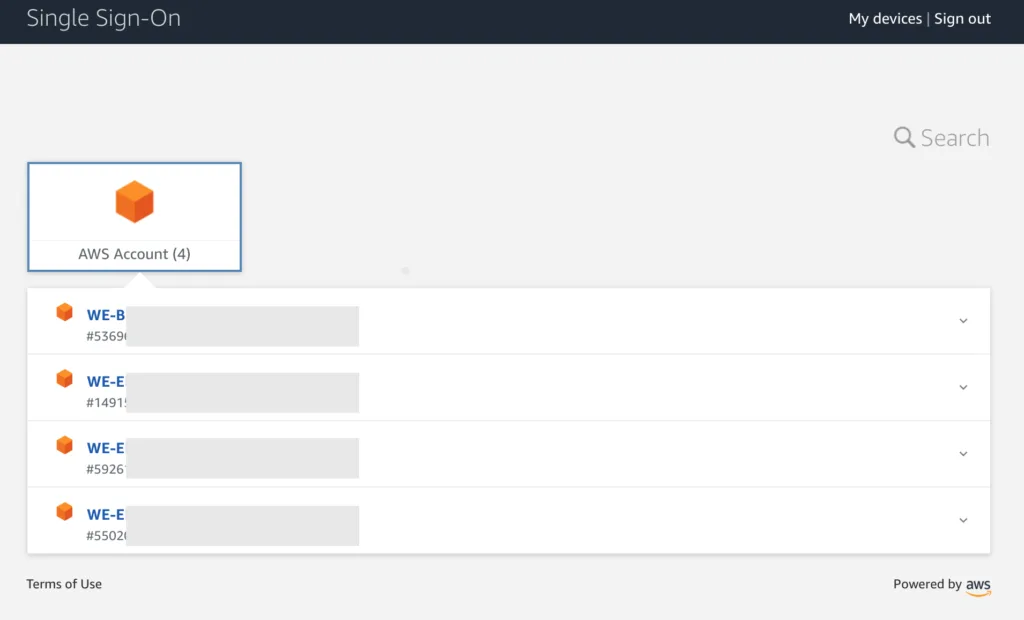Click the magnifying glass search icon

904,137
